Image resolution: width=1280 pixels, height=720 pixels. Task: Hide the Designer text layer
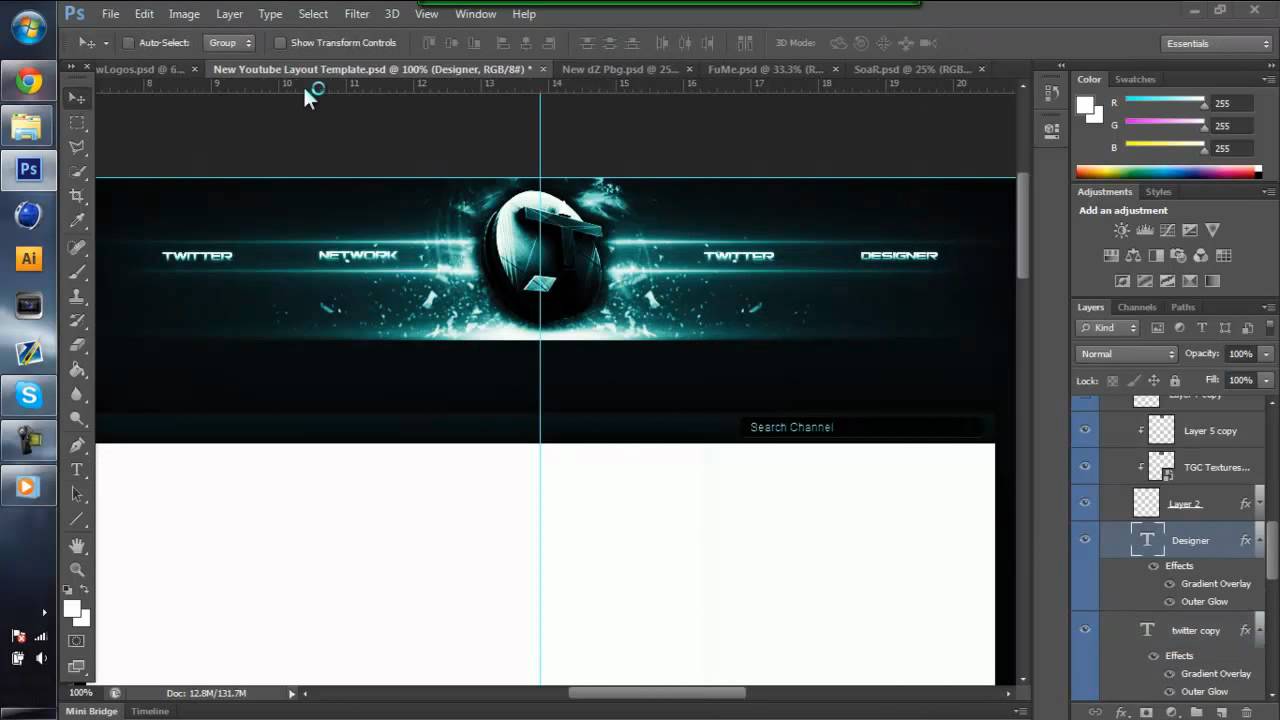click(1085, 540)
